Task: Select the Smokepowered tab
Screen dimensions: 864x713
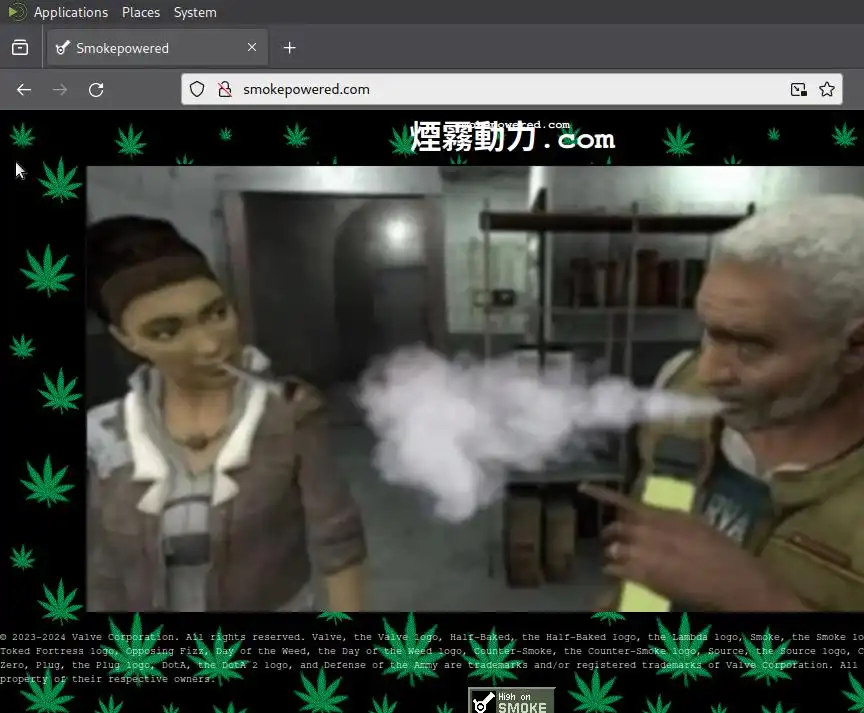Action: coord(158,48)
